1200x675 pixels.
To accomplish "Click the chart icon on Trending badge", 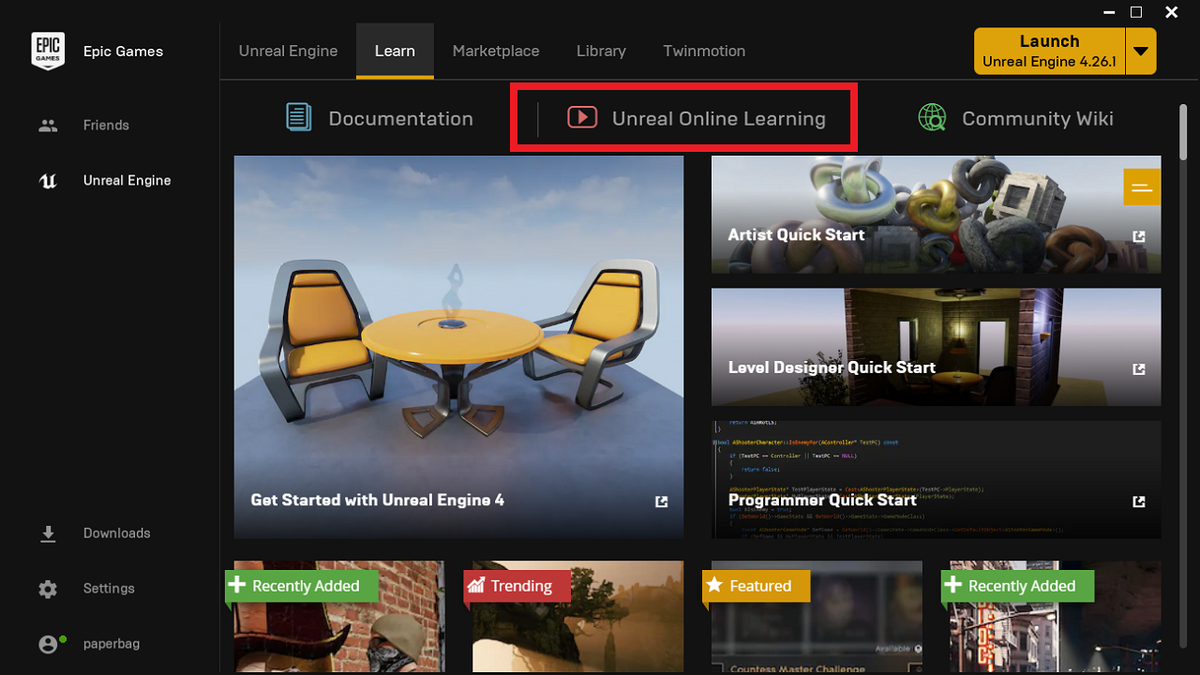I will 476,585.
